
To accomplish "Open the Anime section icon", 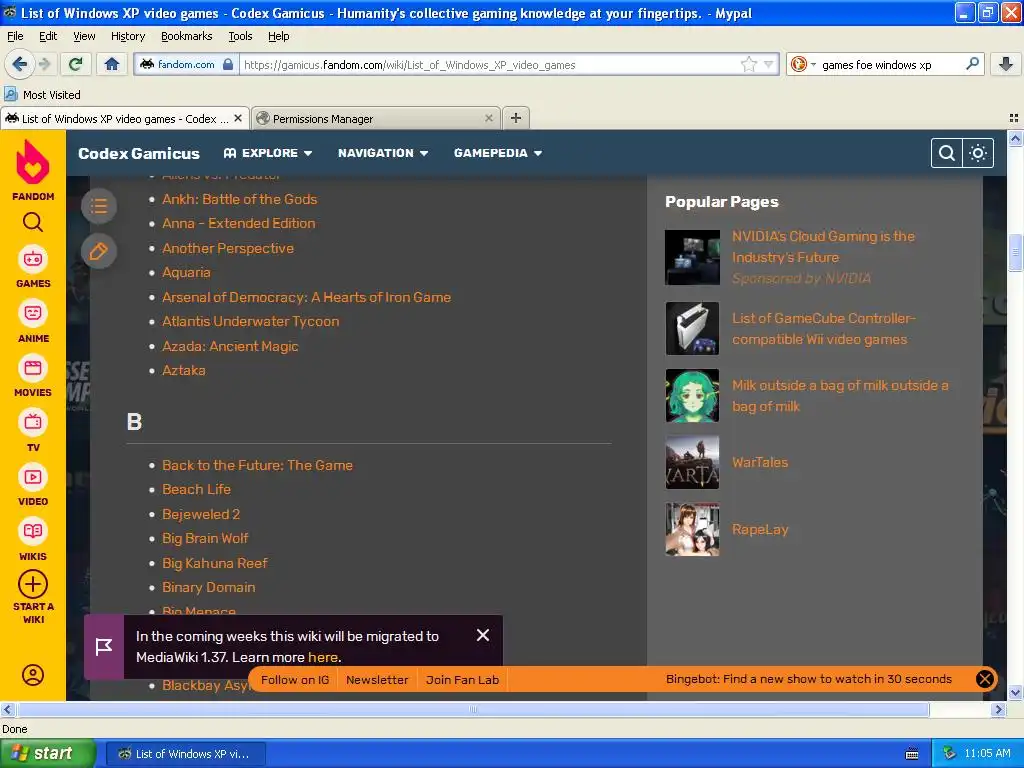I will click(x=33, y=313).
